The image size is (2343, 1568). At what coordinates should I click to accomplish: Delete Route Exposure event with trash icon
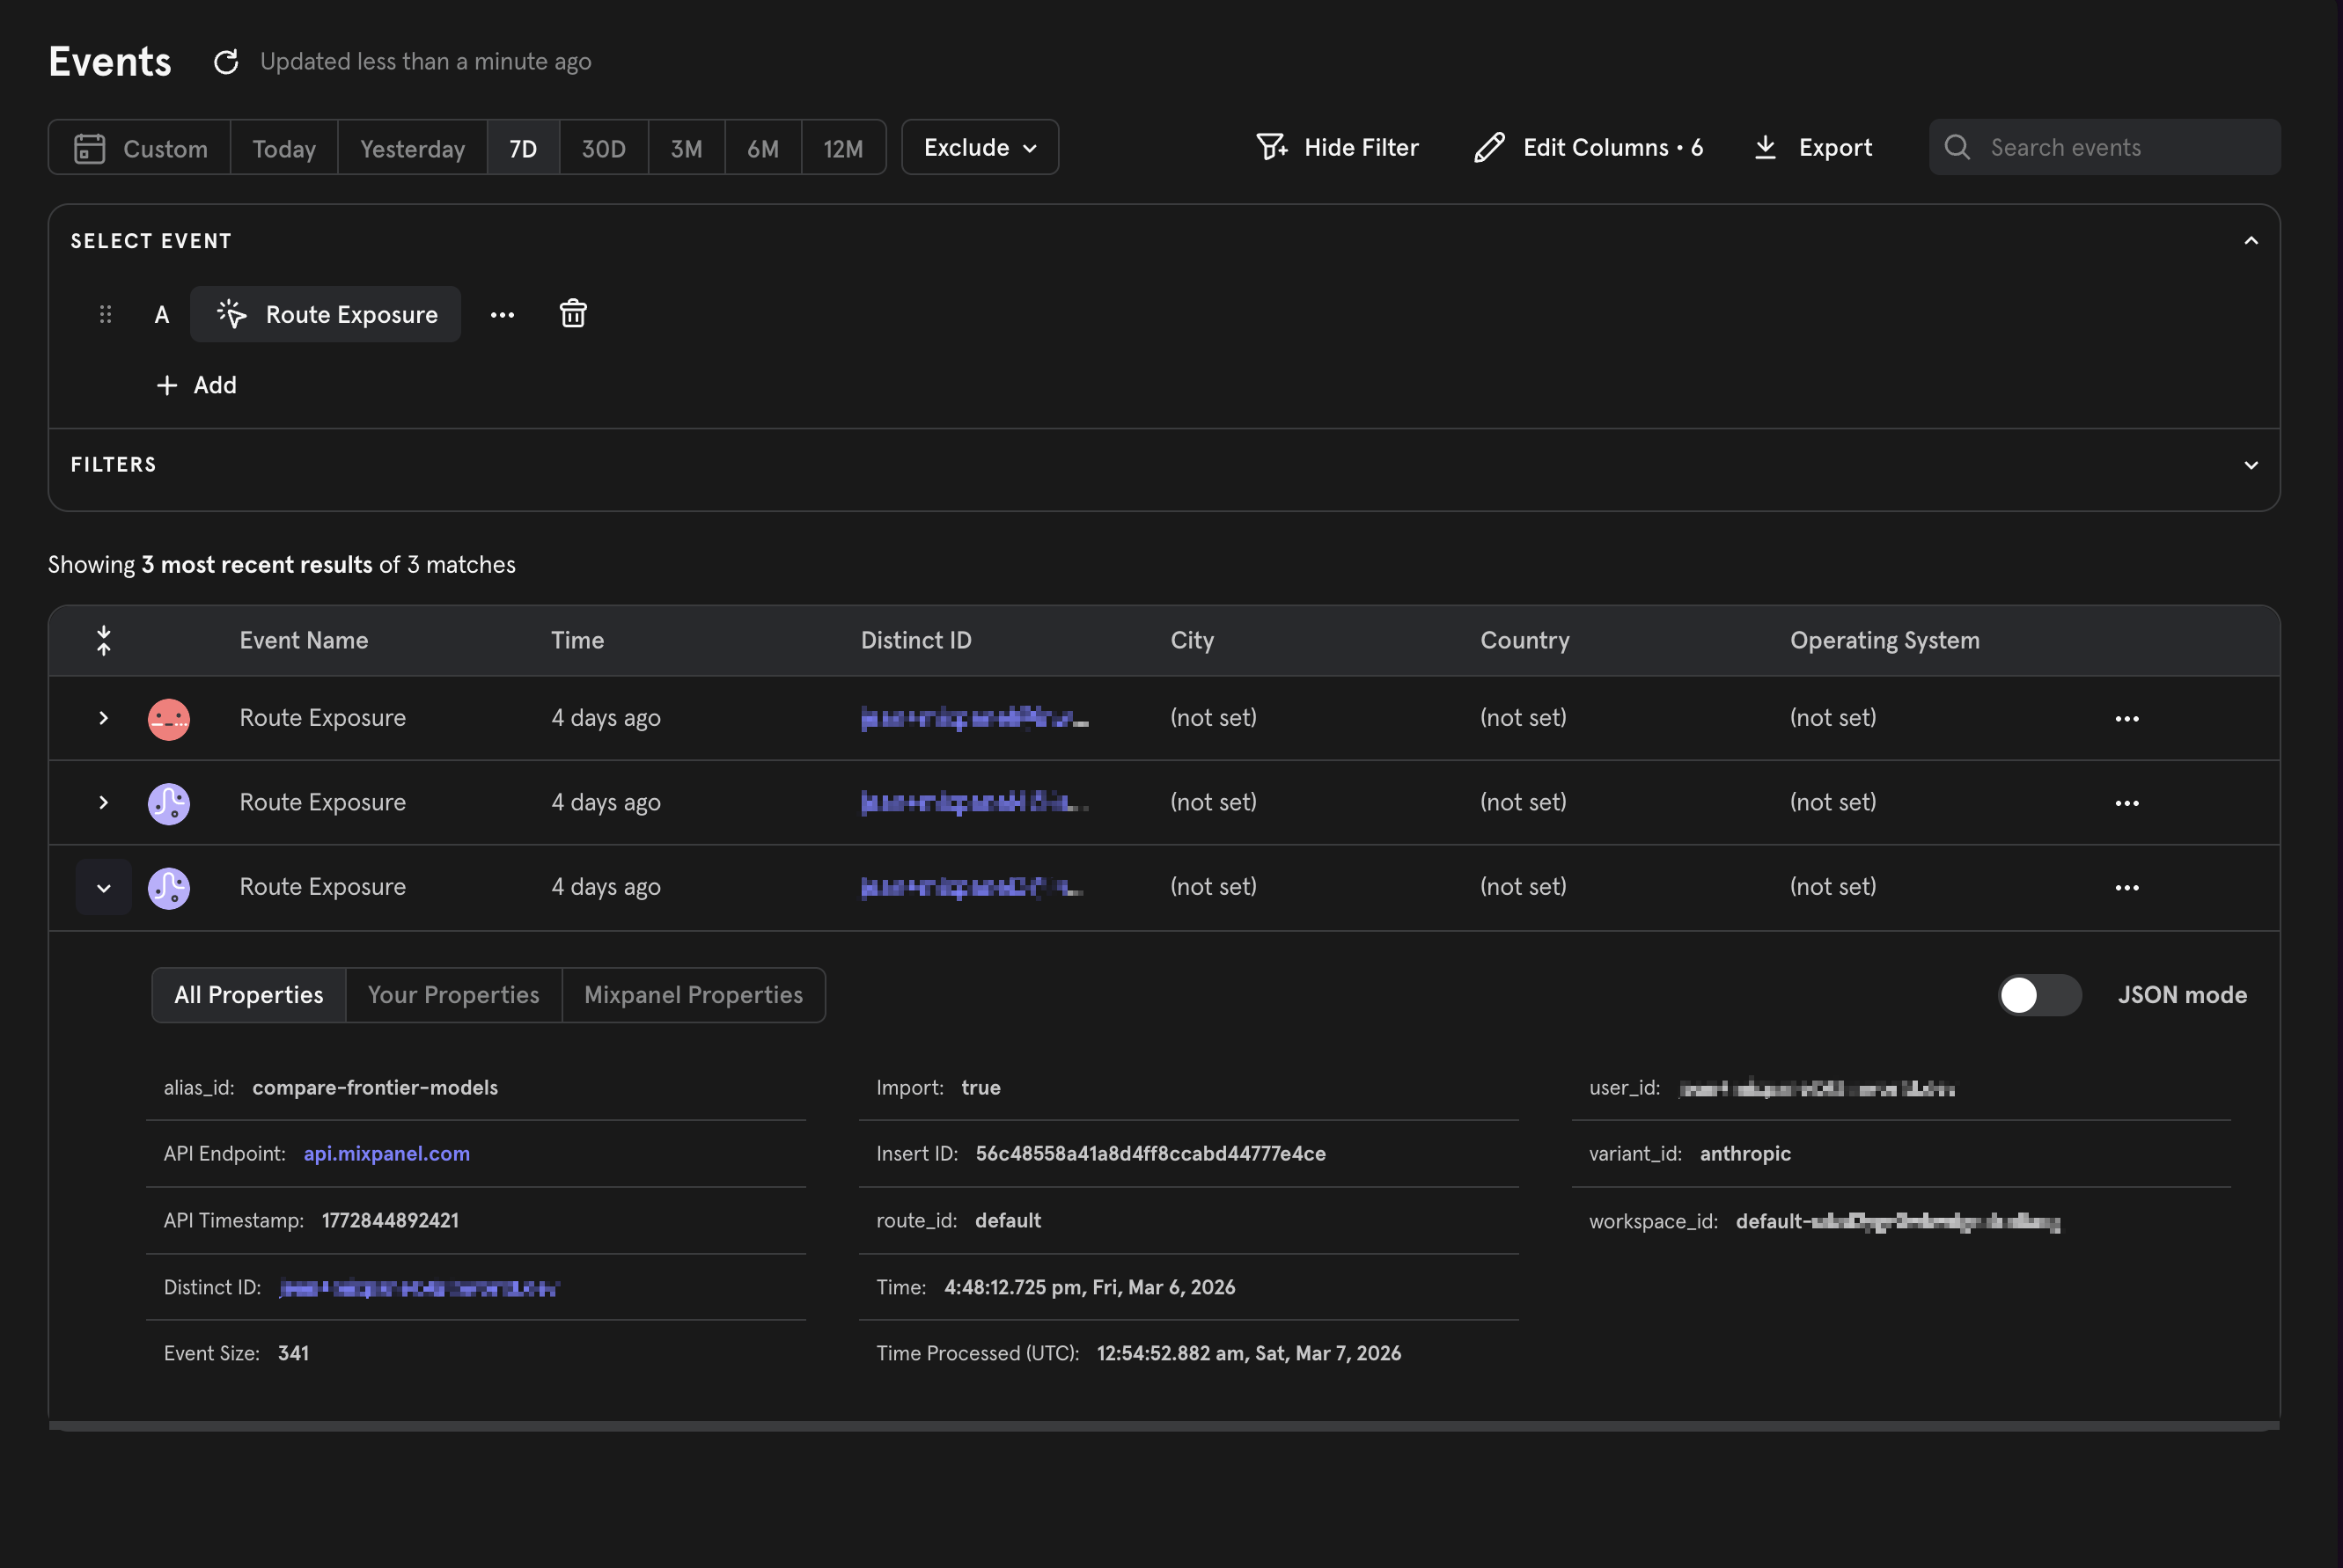pyautogui.click(x=572, y=314)
